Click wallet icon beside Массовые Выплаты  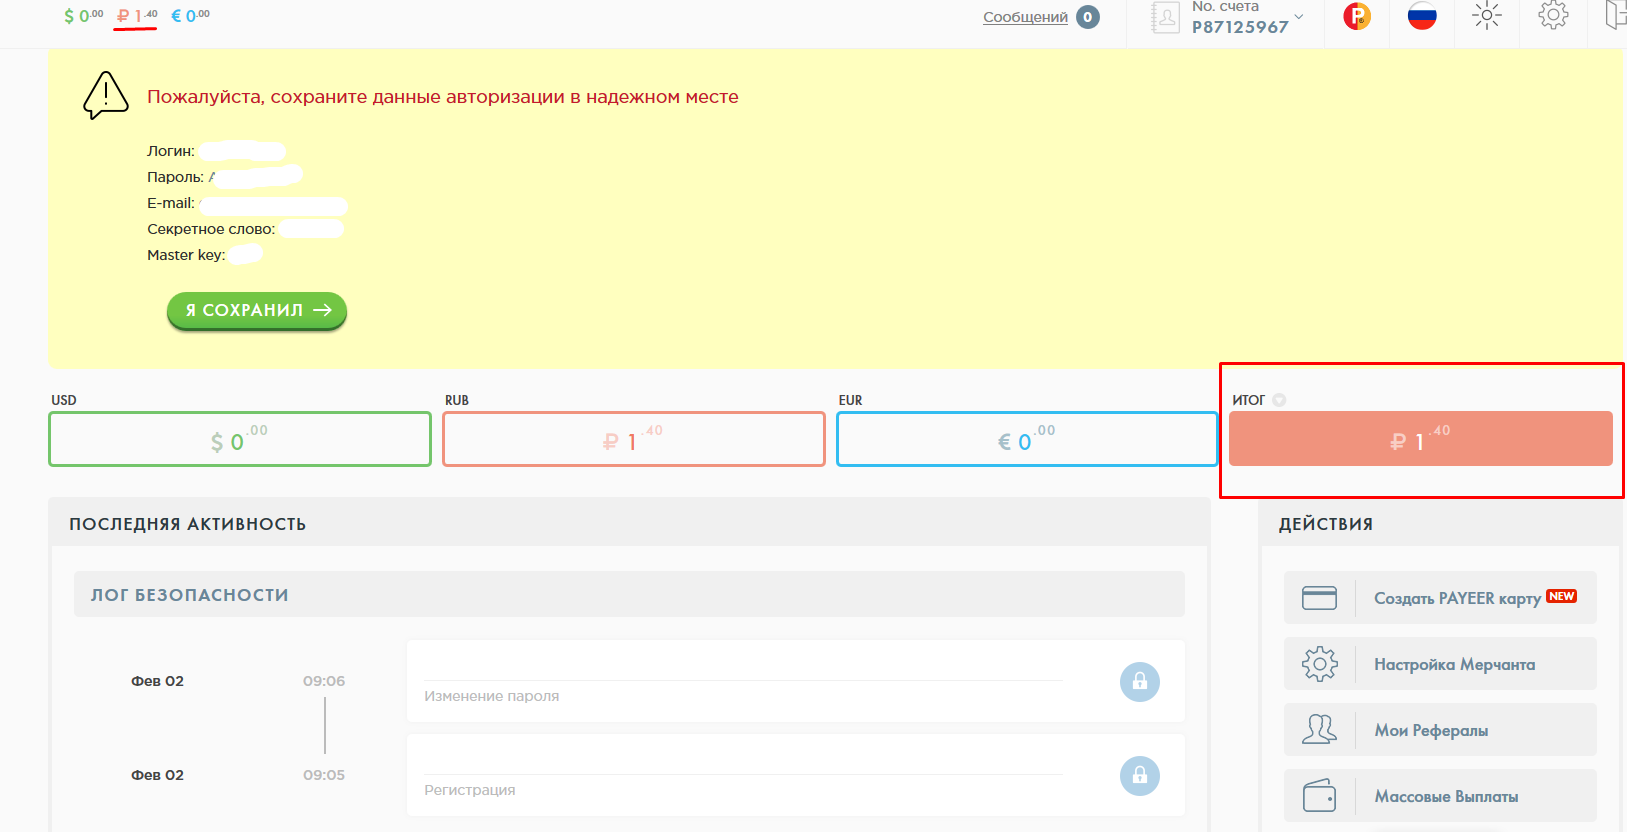pyautogui.click(x=1319, y=796)
